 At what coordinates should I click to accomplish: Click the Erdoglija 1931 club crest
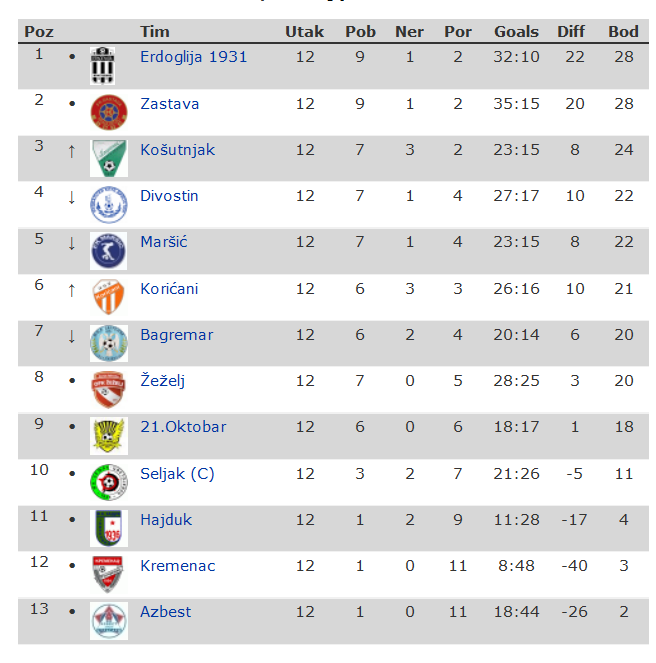point(104,67)
